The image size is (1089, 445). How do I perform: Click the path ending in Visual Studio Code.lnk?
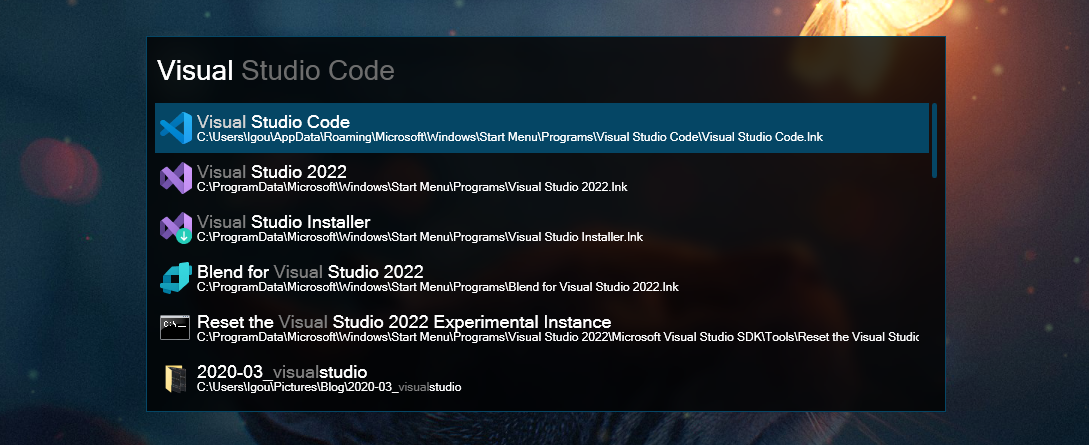point(510,137)
